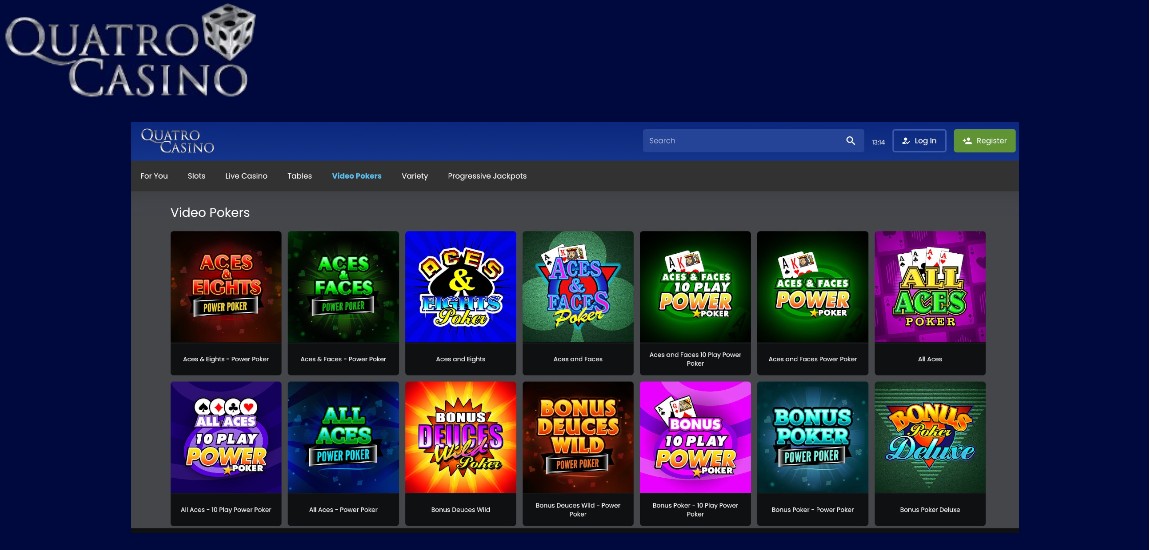
Task: Open the Bonus Poker Deluxe thumbnail
Action: tap(930, 437)
